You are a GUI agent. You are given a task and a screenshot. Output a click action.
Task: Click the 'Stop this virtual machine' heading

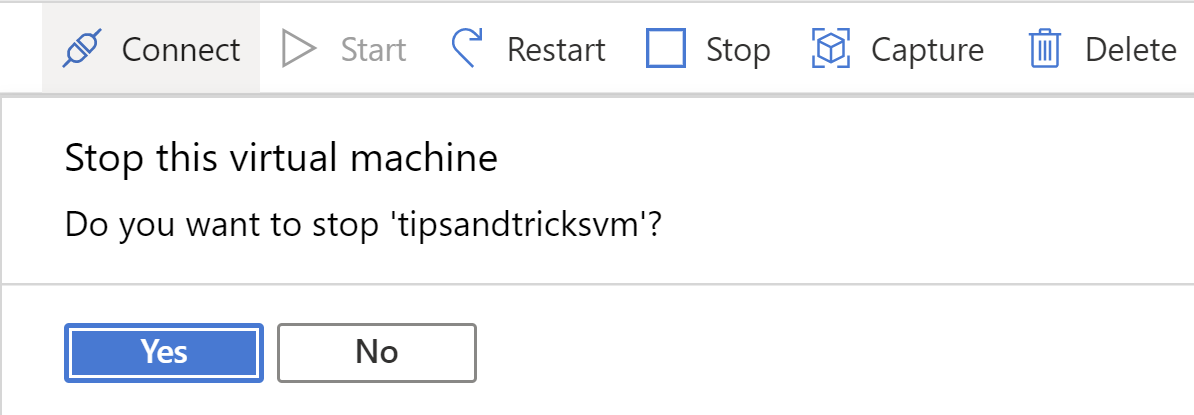pos(281,159)
